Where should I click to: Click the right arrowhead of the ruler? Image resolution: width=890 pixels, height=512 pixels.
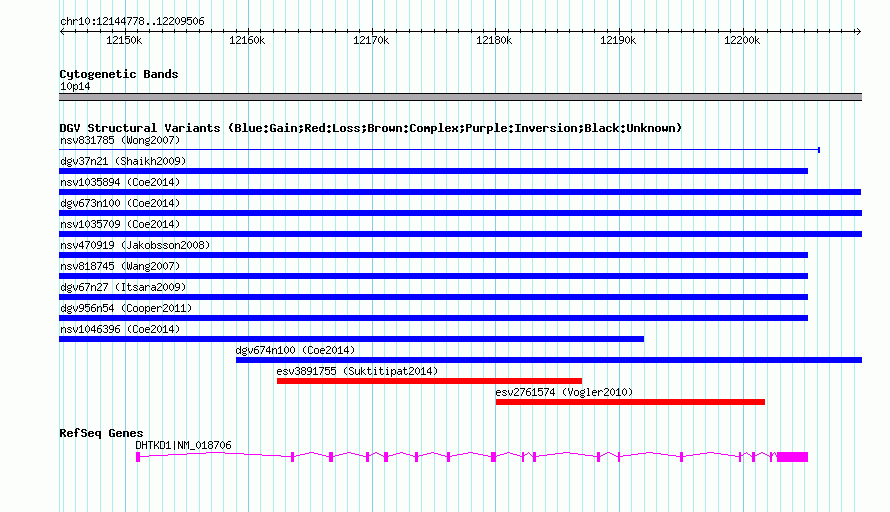859,32
